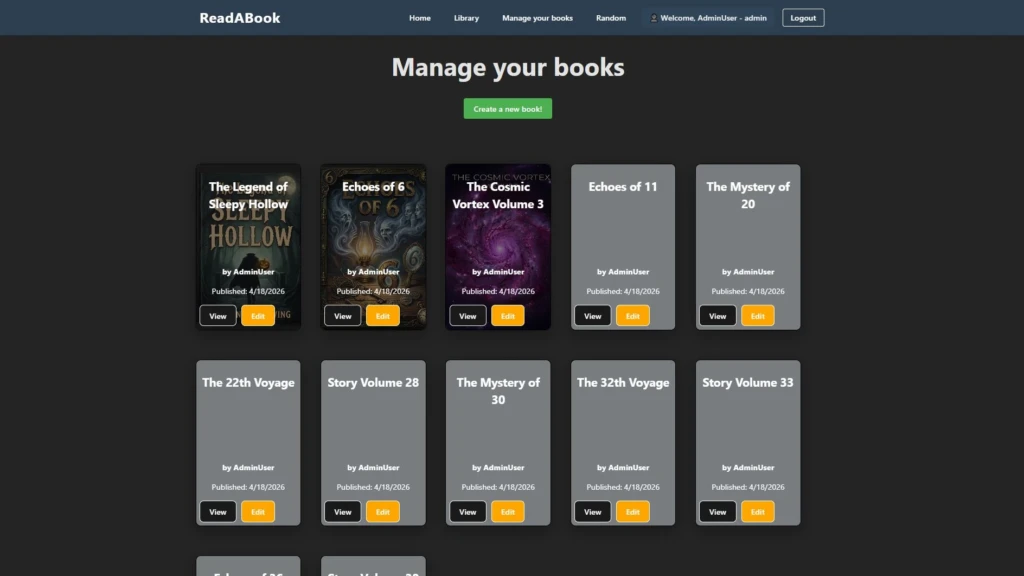This screenshot has height=576, width=1024.
Task: Navigate to Manage your books
Action: coord(537,17)
